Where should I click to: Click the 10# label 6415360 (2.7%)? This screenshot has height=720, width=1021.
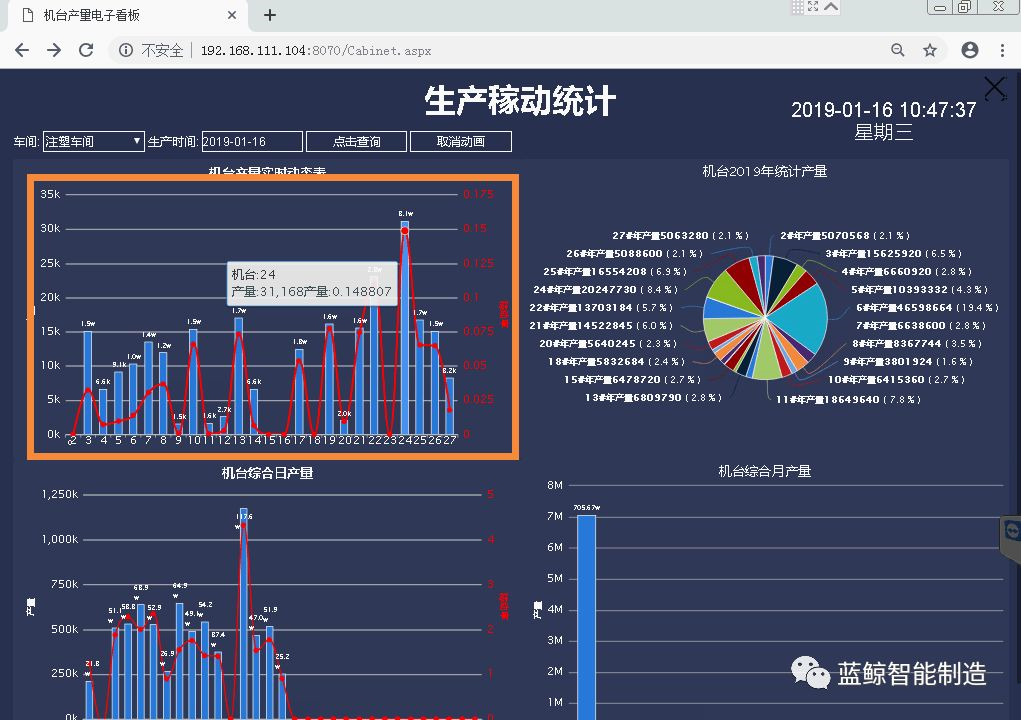[x=896, y=380]
